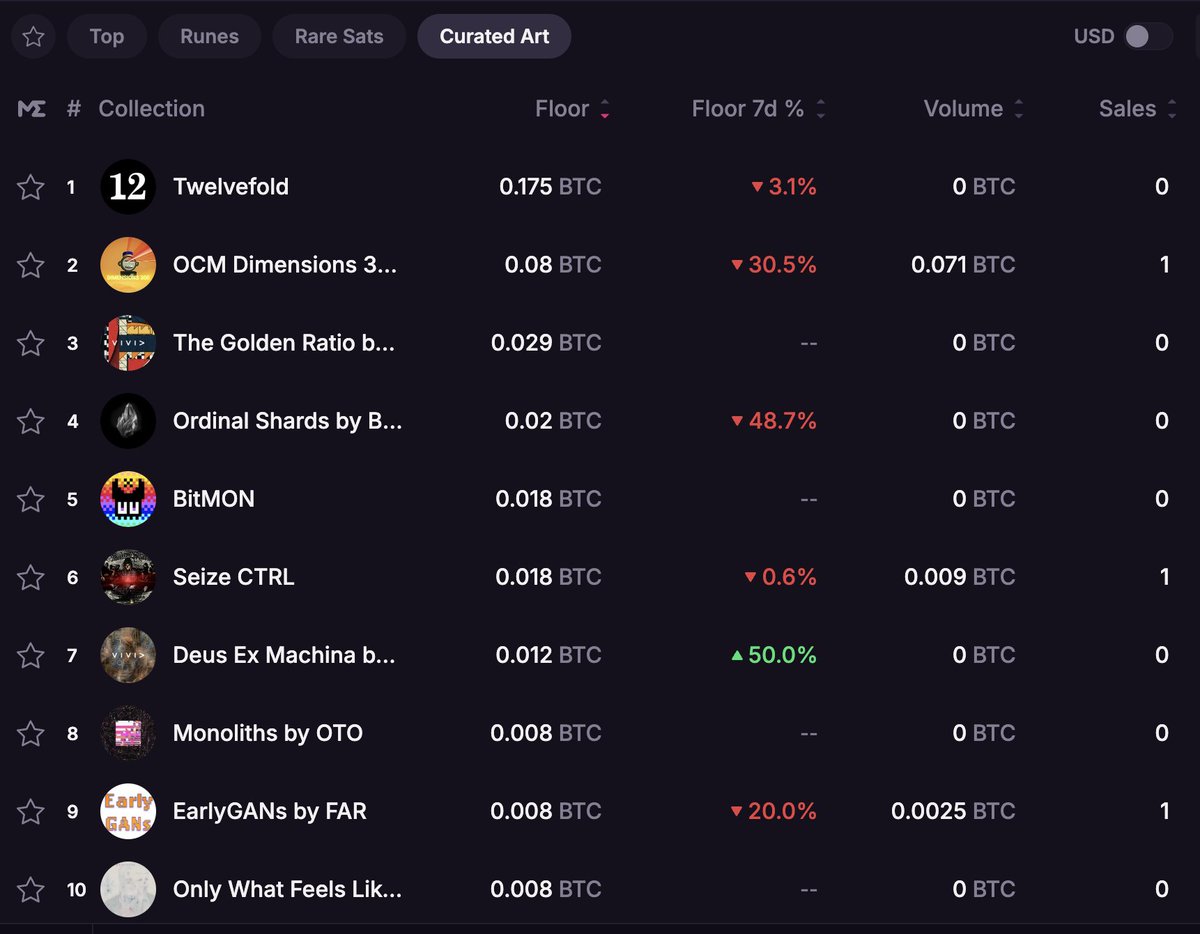Select the Curated Art filter
Viewport: 1200px width, 934px height.
(493, 36)
